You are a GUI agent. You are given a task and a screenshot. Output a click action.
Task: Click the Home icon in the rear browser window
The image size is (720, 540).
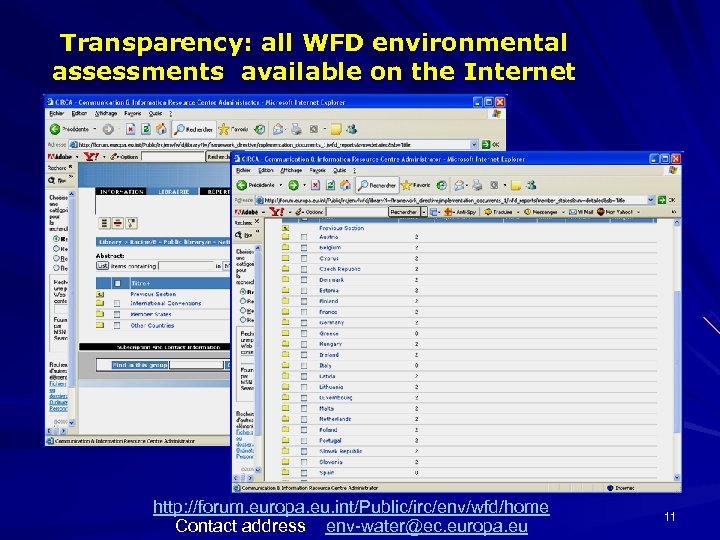[161, 129]
